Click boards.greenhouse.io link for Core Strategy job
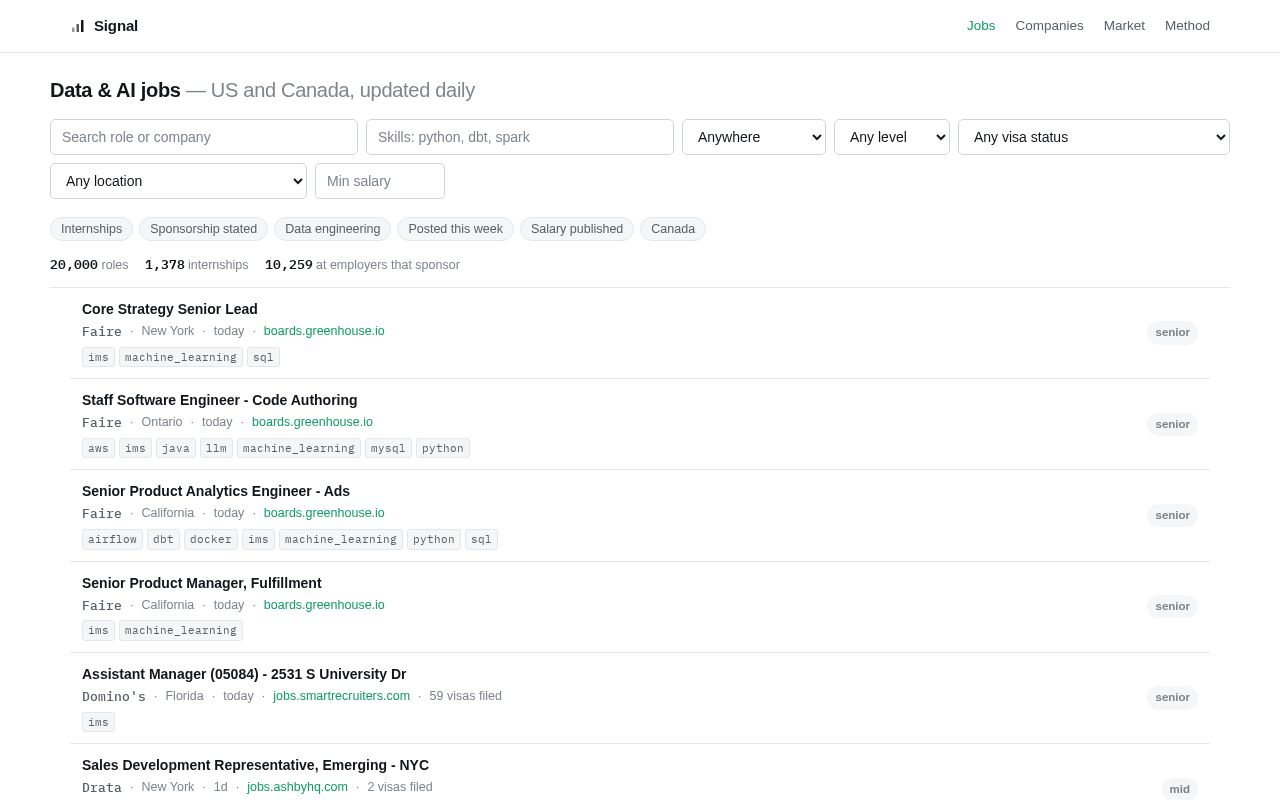Viewport: 1280px width, 800px height. coord(324,331)
